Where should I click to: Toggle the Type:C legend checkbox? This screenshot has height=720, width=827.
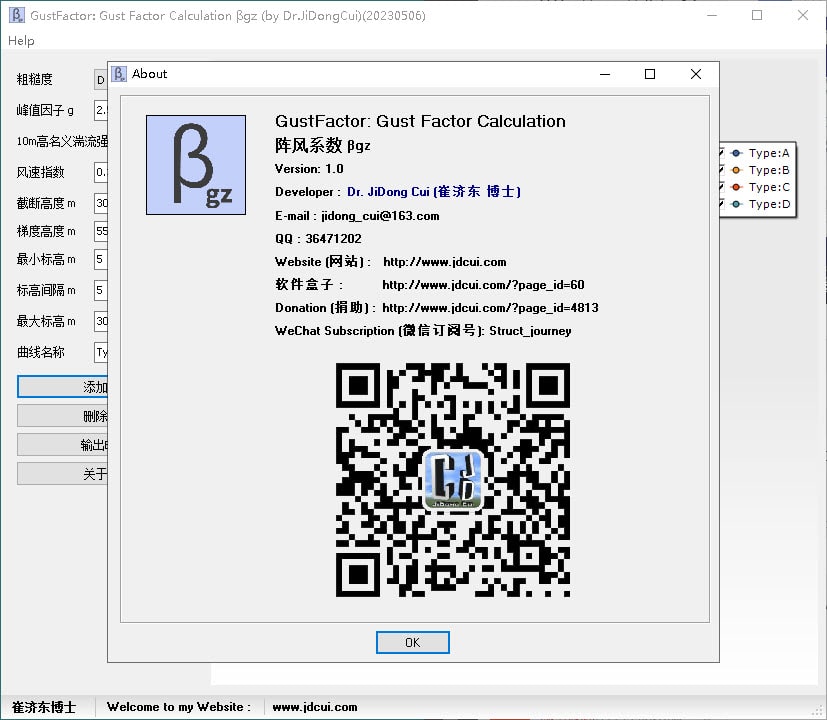coord(722,187)
